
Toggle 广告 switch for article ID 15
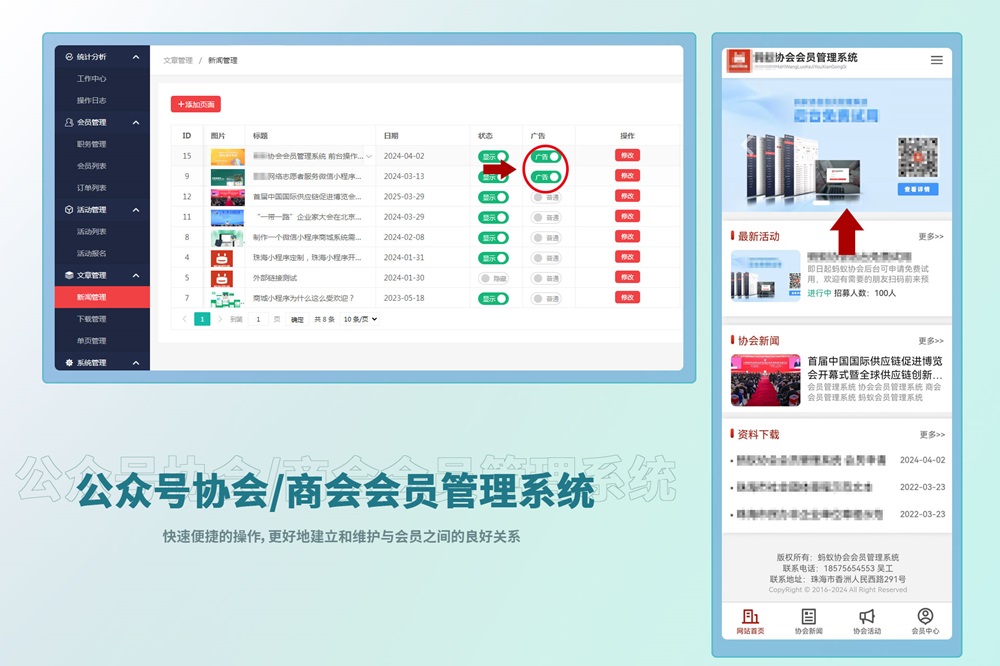point(546,156)
